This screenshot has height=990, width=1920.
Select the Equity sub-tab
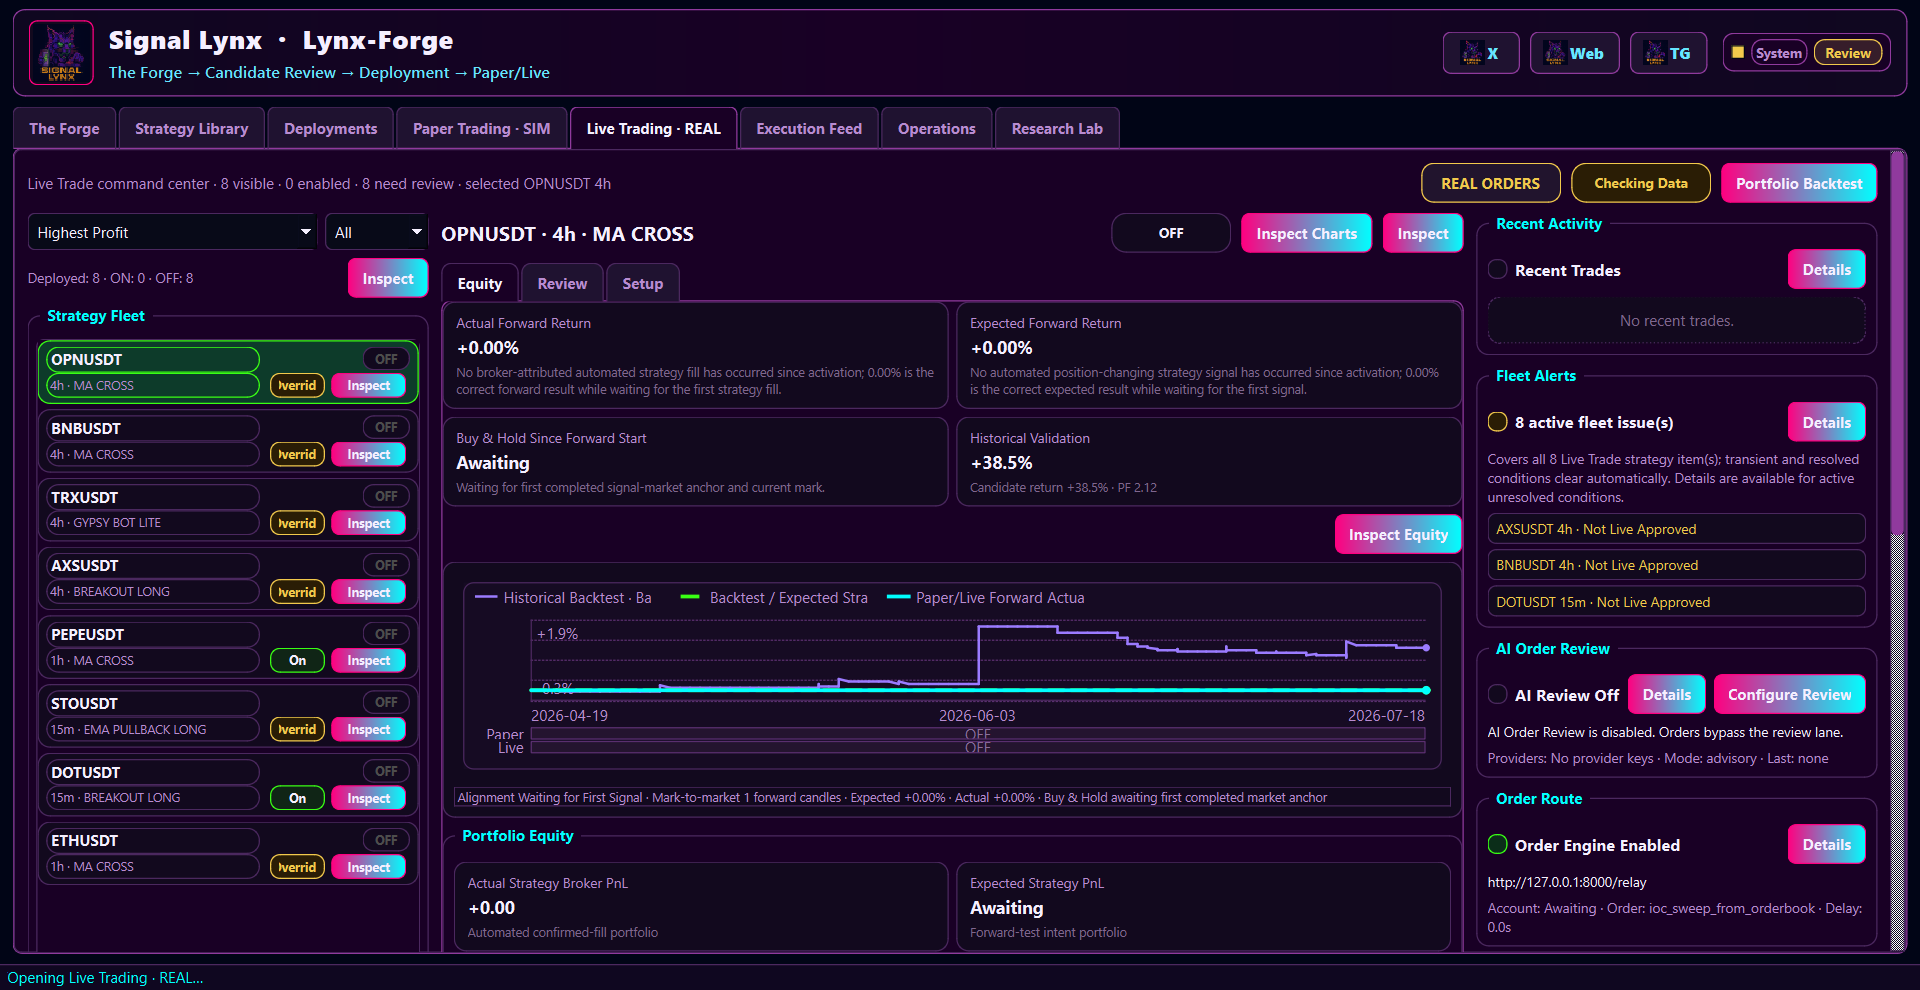coord(480,283)
